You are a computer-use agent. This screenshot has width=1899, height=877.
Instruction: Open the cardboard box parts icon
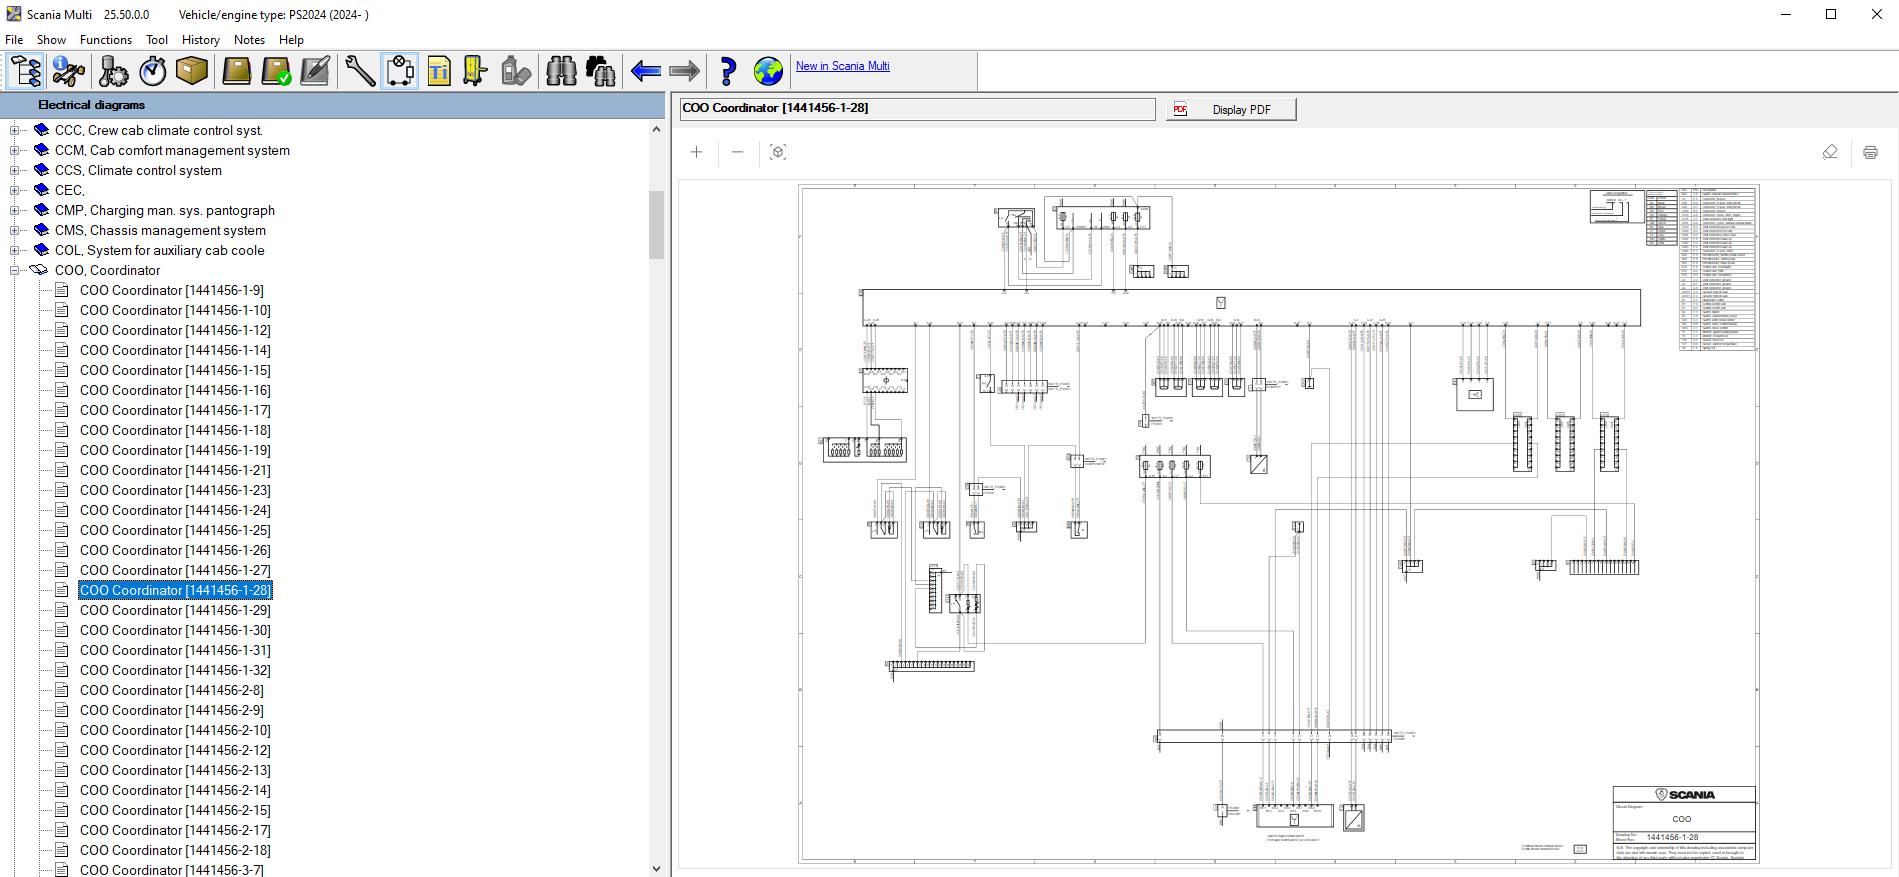[191, 71]
